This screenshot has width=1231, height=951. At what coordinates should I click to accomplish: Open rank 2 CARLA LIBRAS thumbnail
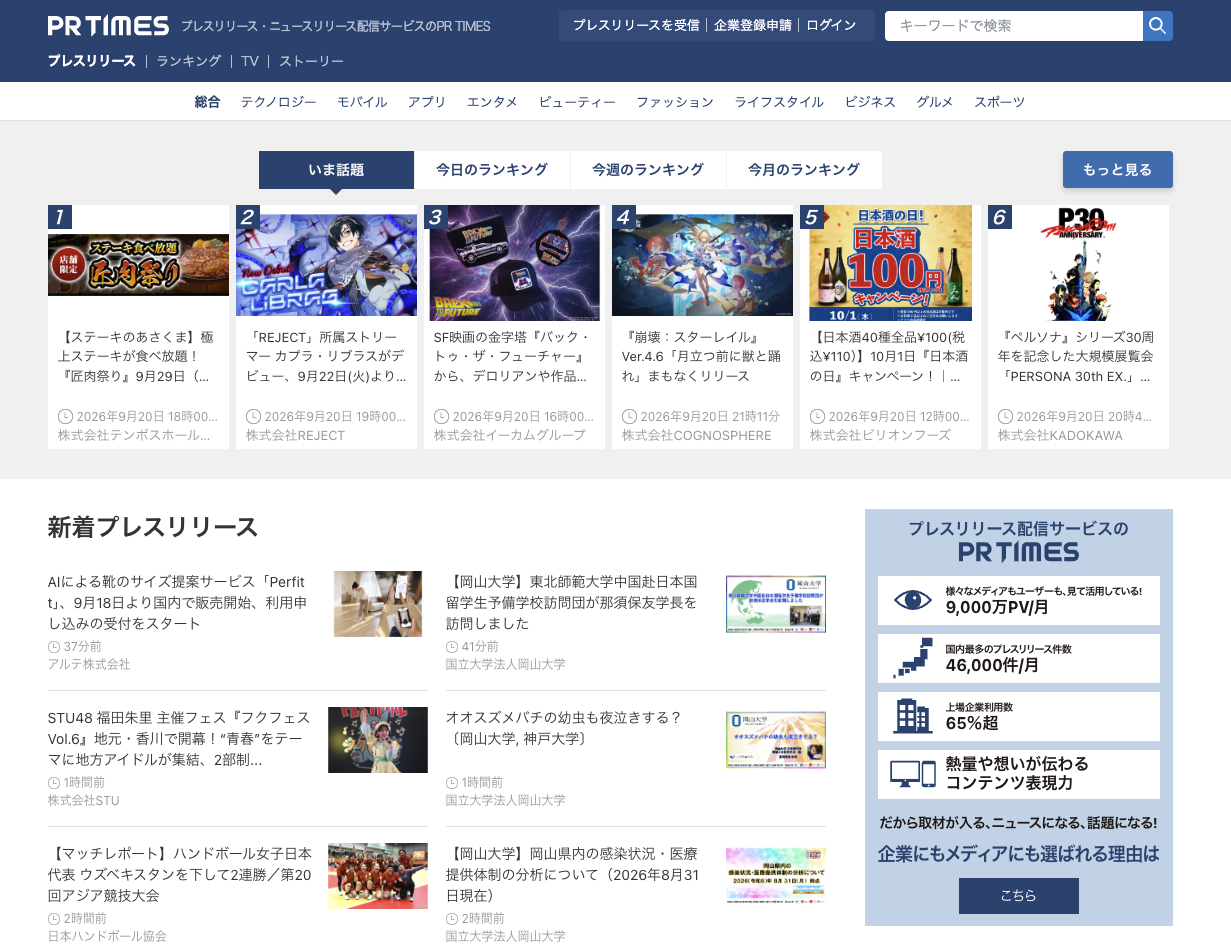pyautogui.click(x=326, y=263)
